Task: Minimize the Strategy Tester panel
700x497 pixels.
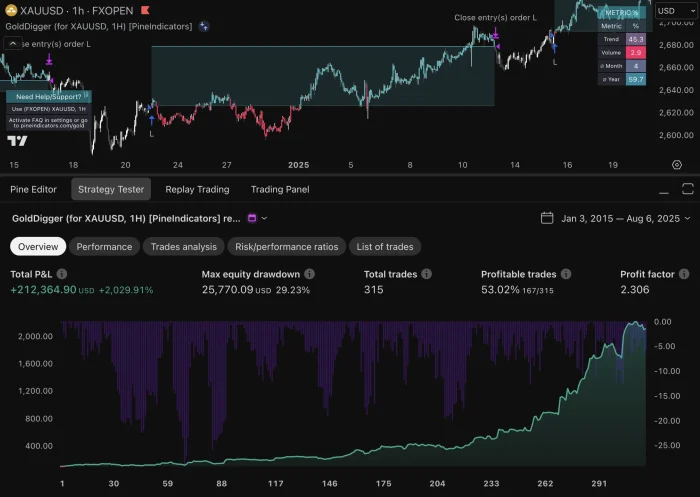Action: coord(664,189)
